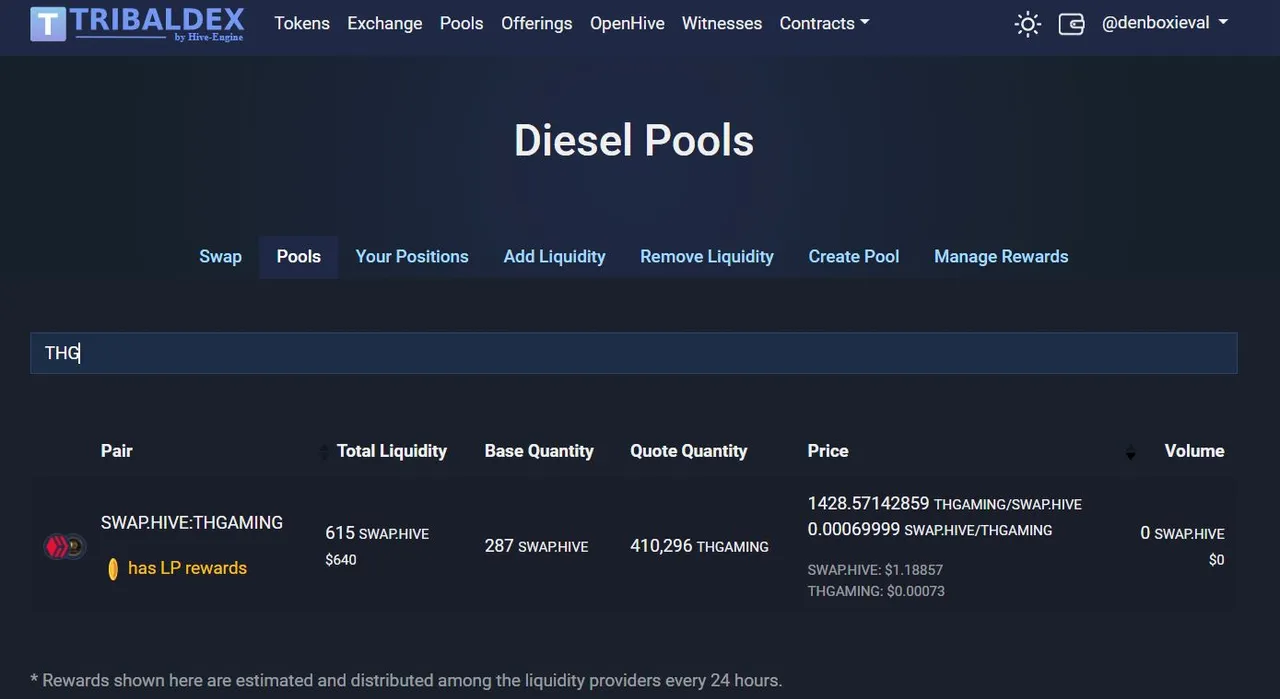
Task: Switch to the Swap tab
Action: [x=220, y=257]
